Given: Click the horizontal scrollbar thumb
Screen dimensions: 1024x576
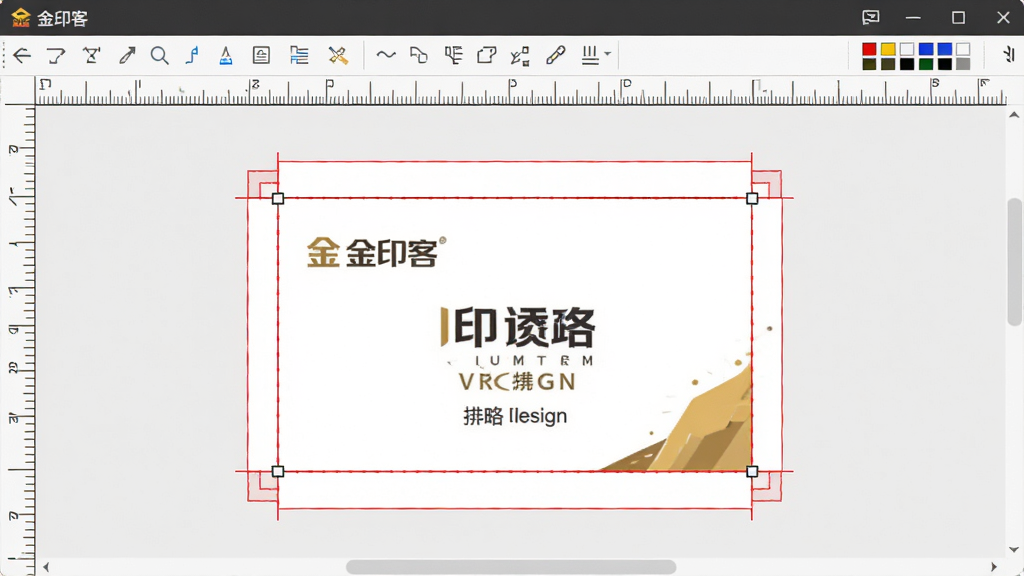Looking at the screenshot, I should point(511,567).
